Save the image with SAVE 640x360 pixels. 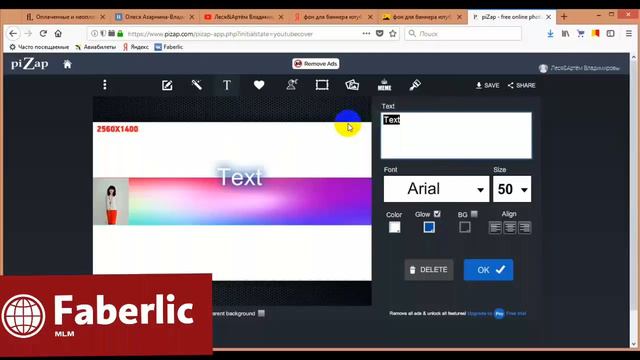pyautogui.click(x=487, y=85)
